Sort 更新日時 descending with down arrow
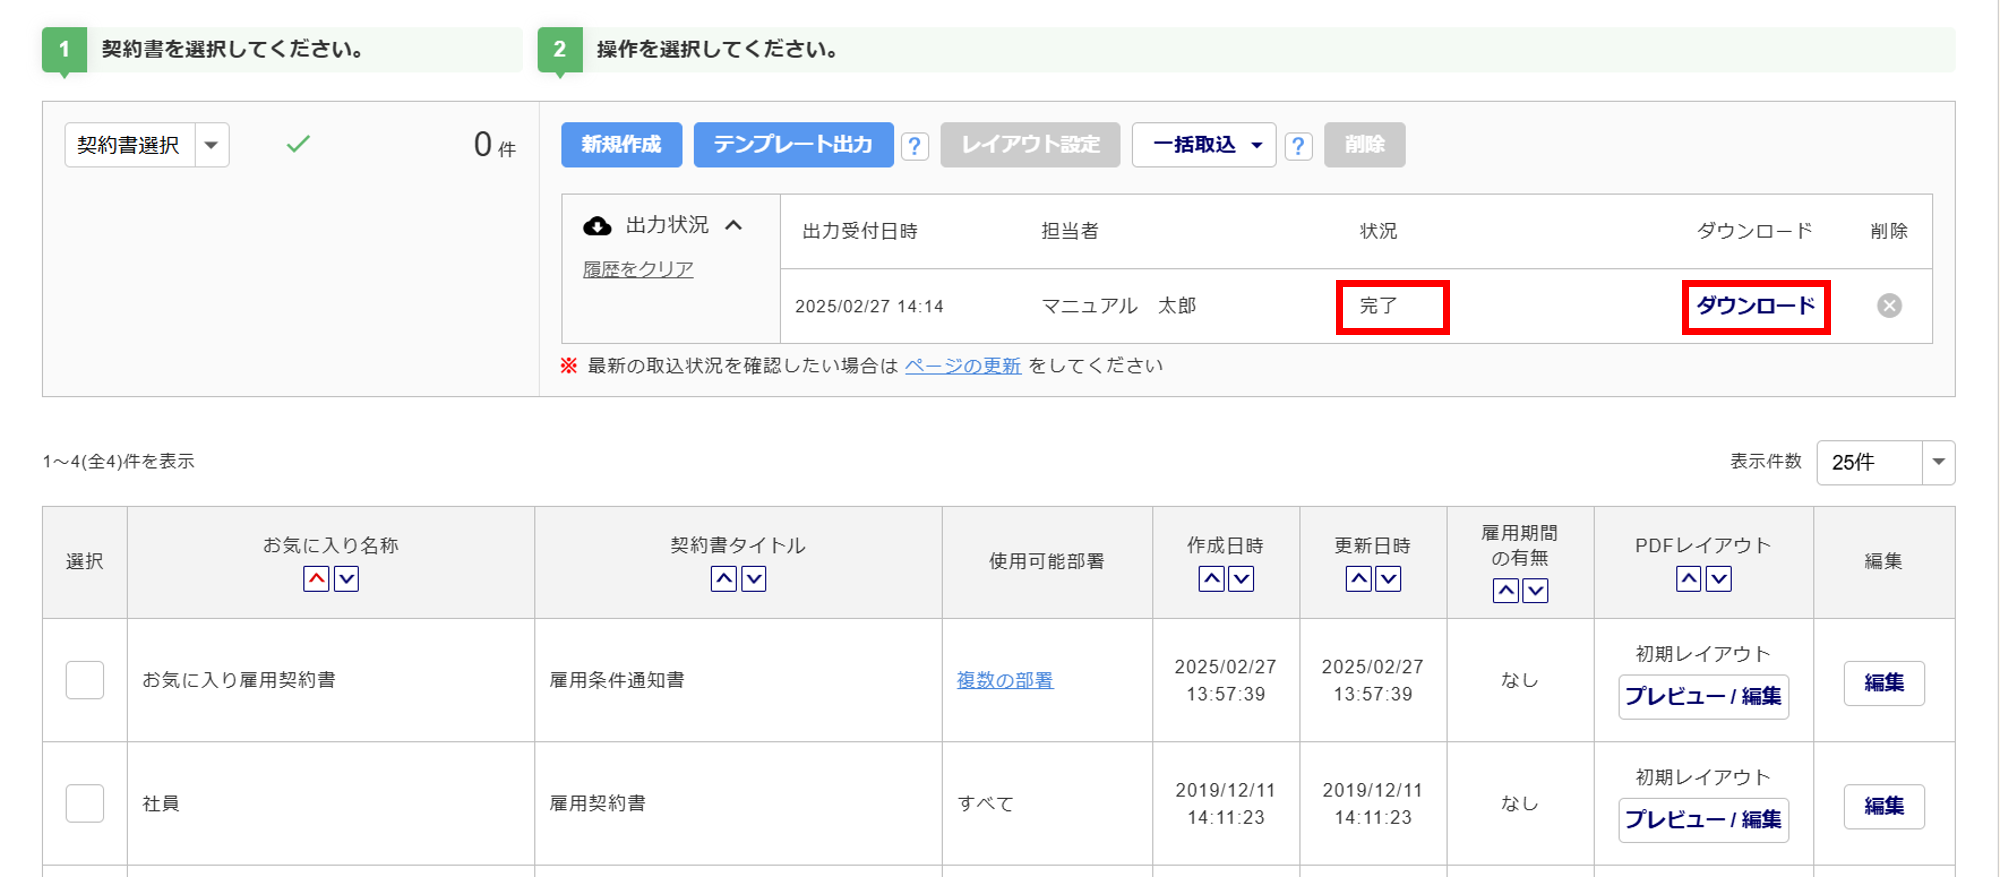This screenshot has height=877, width=2000. pyautogui.click(x=1388, y=579)
